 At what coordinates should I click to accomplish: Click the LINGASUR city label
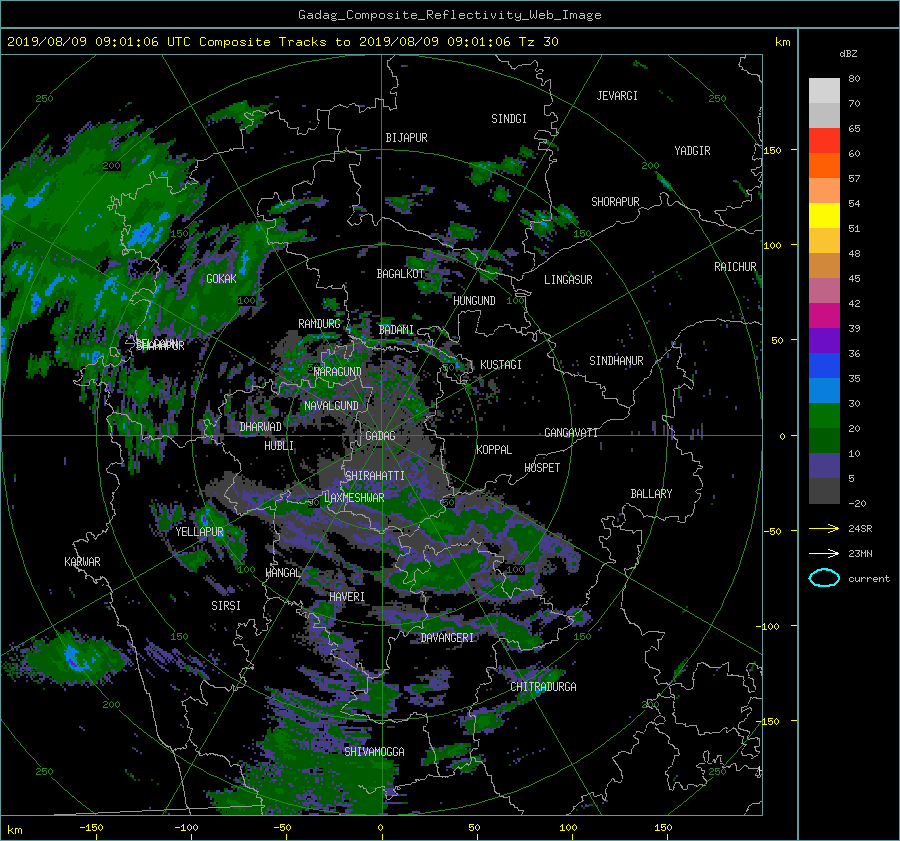coord(568,280)
